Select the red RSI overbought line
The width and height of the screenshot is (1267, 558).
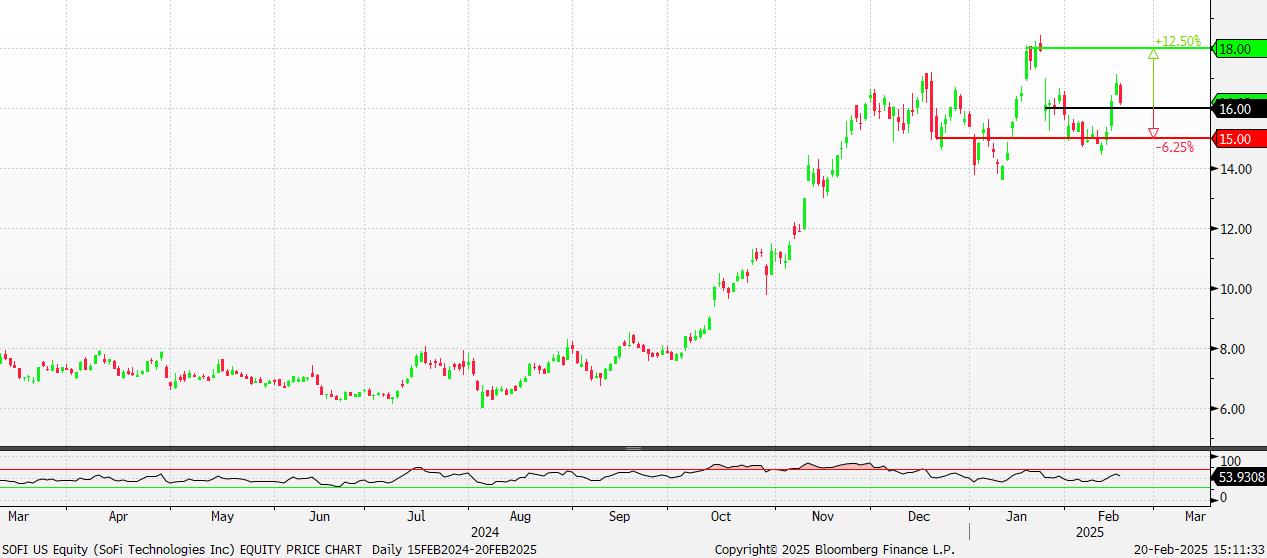605,469
